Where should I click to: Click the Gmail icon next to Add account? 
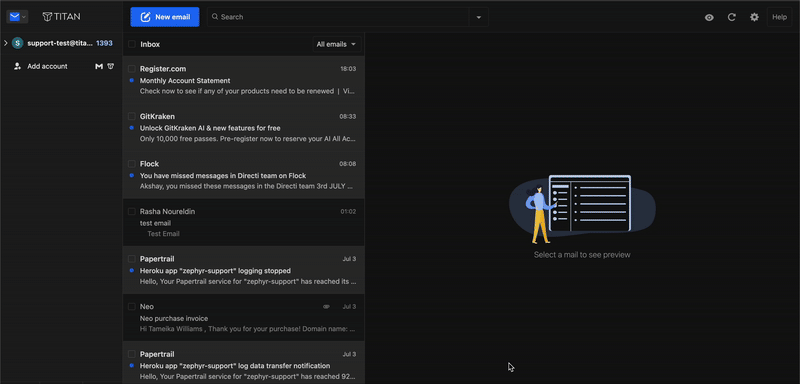[99, 66]
